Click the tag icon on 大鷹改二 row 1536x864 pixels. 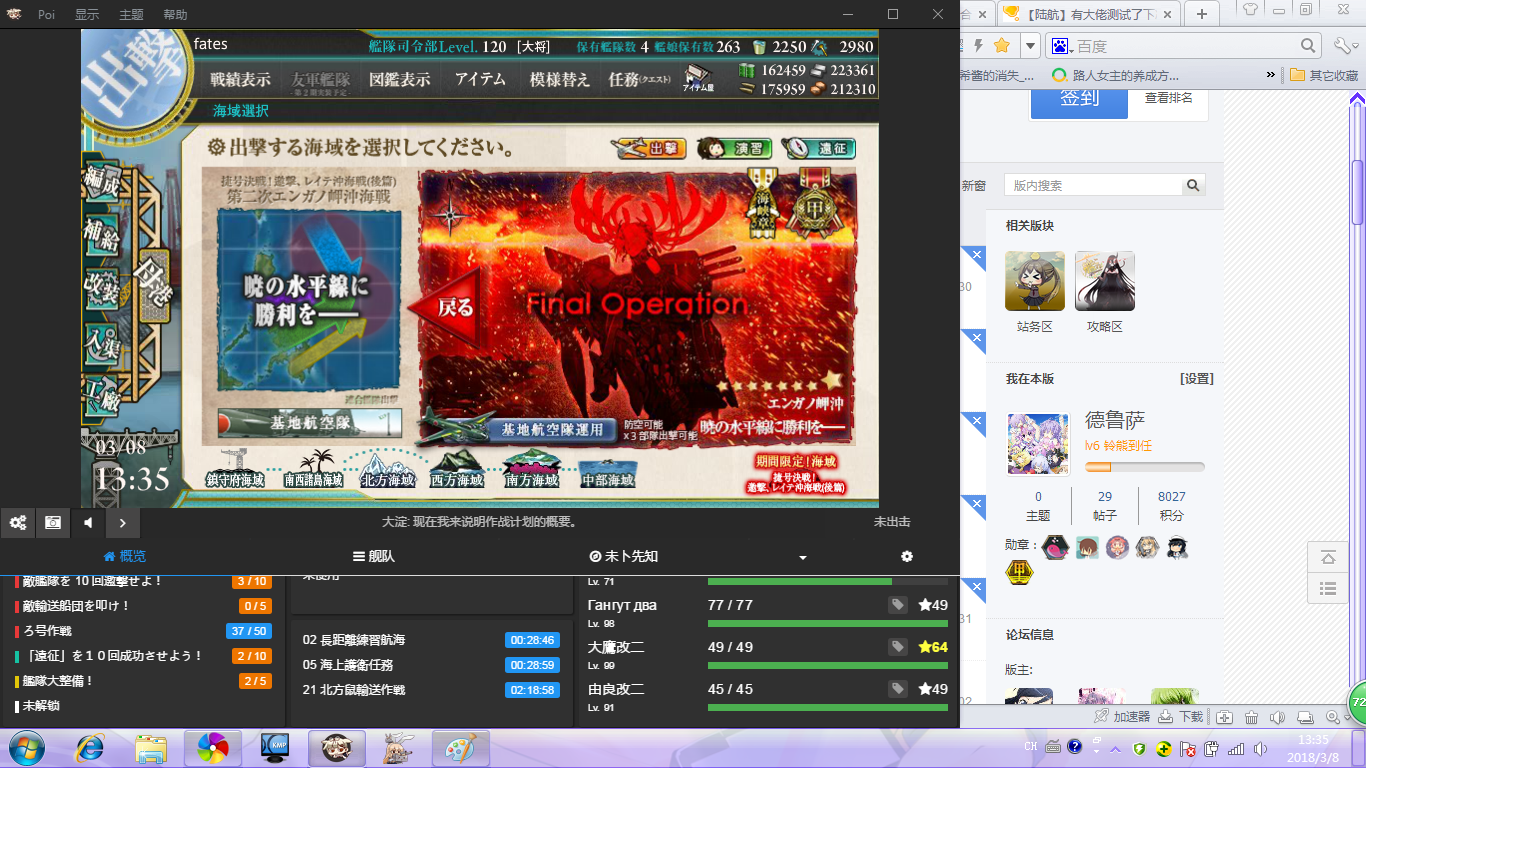[x=898, y=647]
